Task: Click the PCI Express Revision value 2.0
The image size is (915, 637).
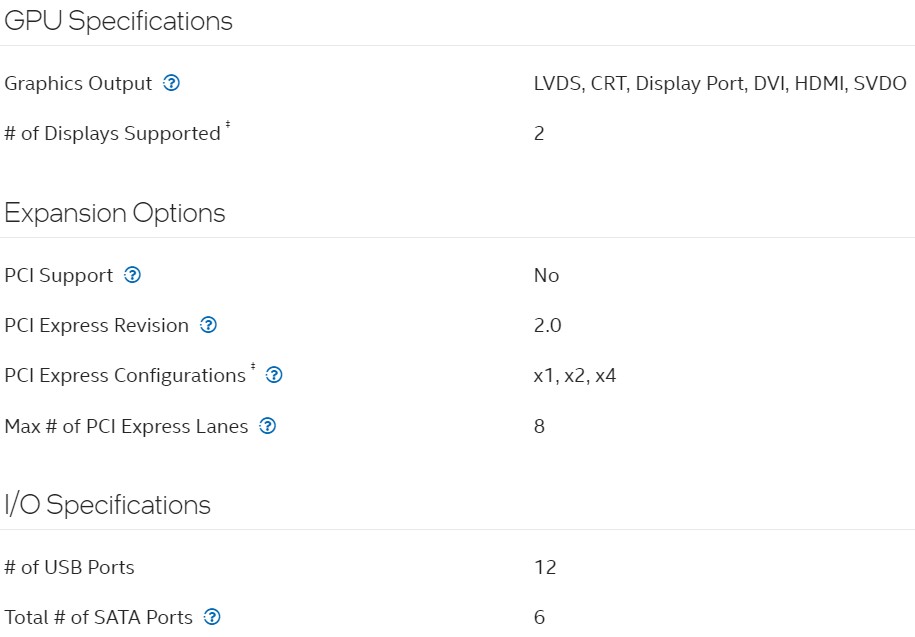Action: tap(547, 325)
